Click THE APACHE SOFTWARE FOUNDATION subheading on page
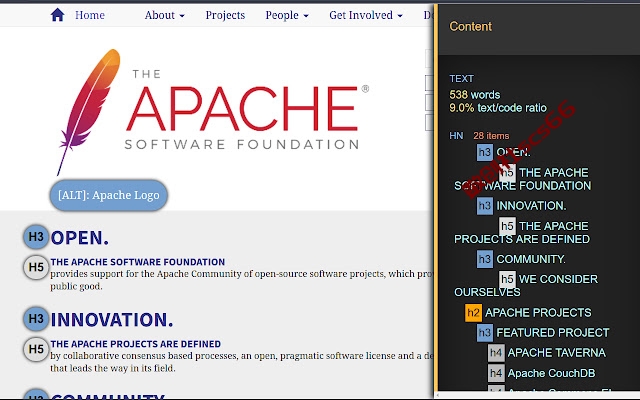The image size is (640, 400). click(138, 262)
